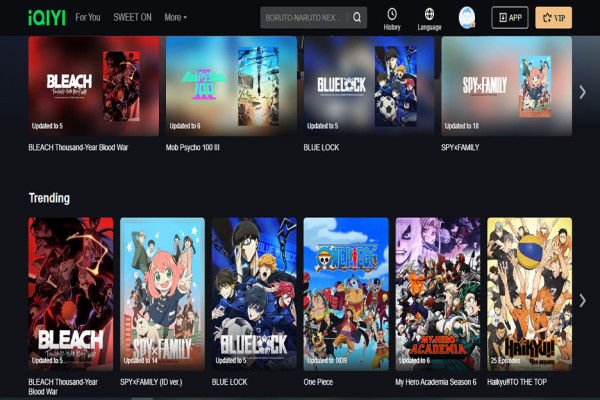Click the VIP button

pos(553,18)
